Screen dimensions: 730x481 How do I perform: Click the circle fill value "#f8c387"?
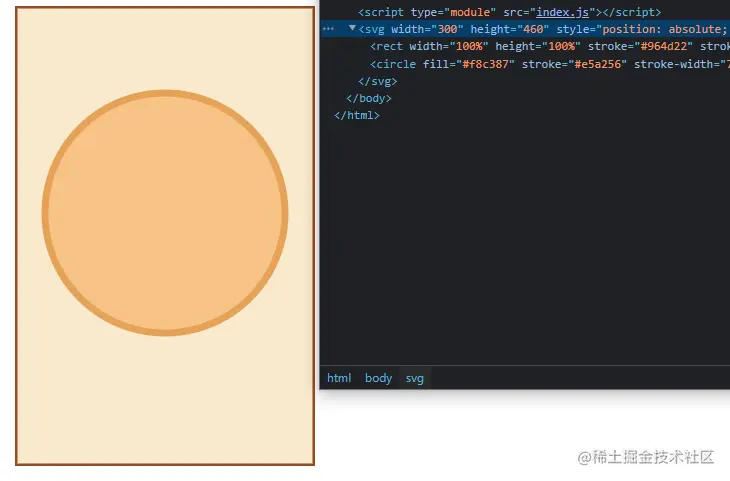click(x=485, y=64)
